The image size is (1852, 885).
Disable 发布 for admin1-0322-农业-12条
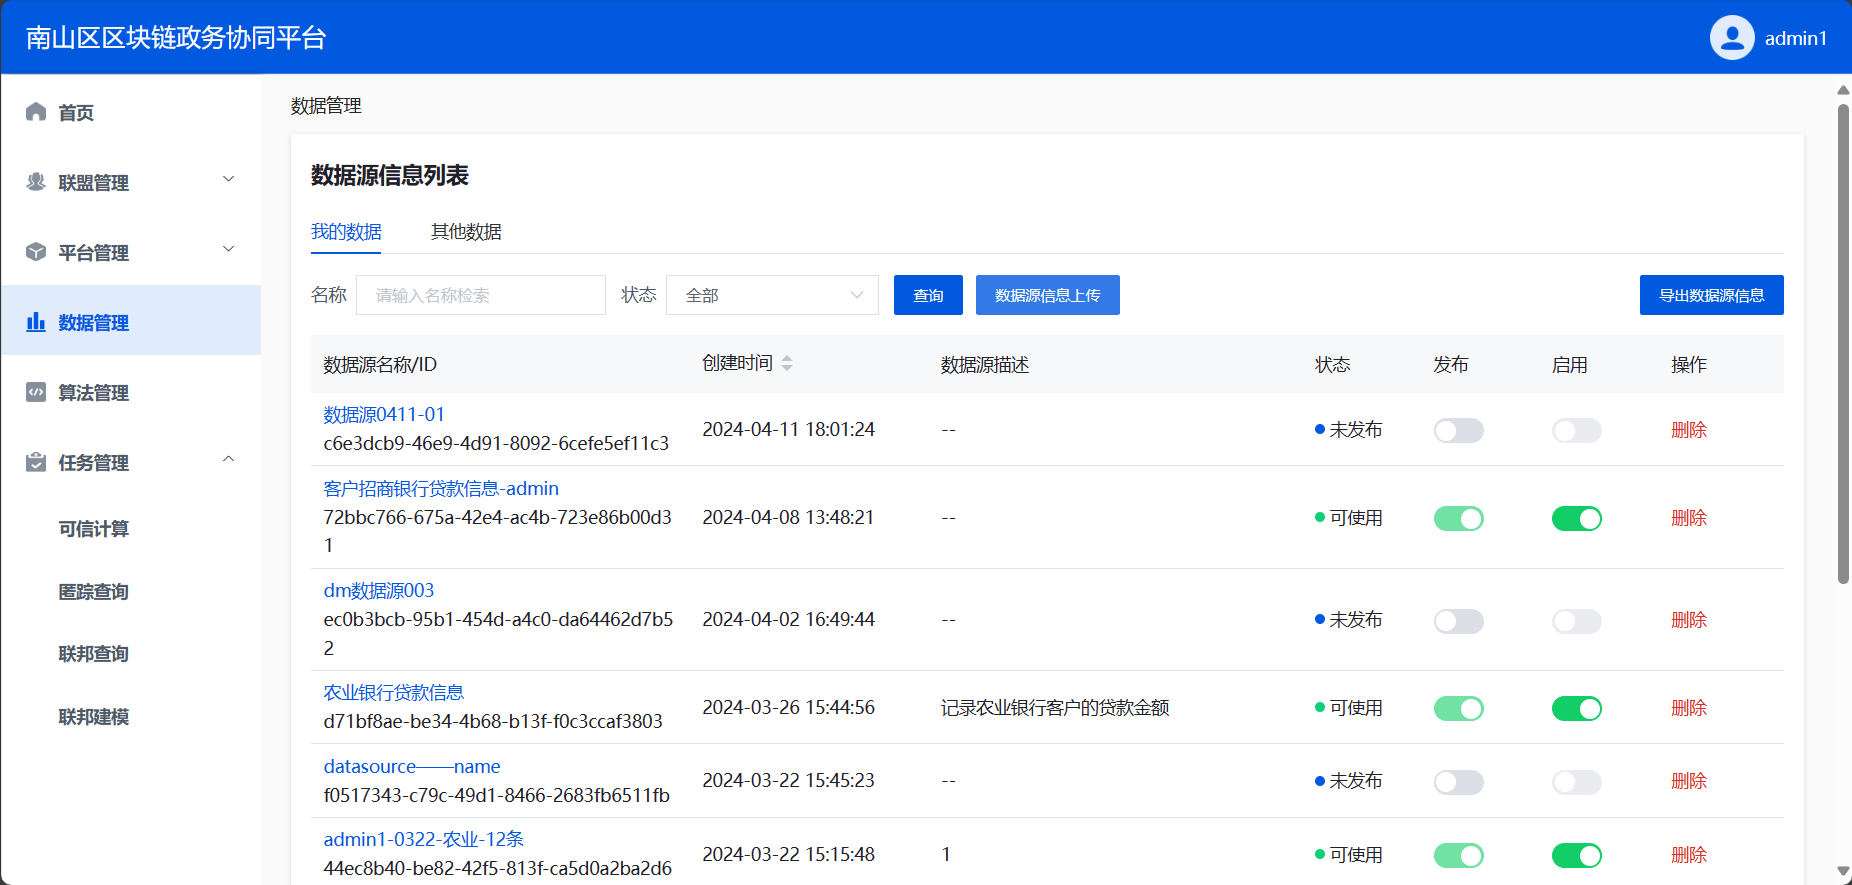coord(1458,855)
